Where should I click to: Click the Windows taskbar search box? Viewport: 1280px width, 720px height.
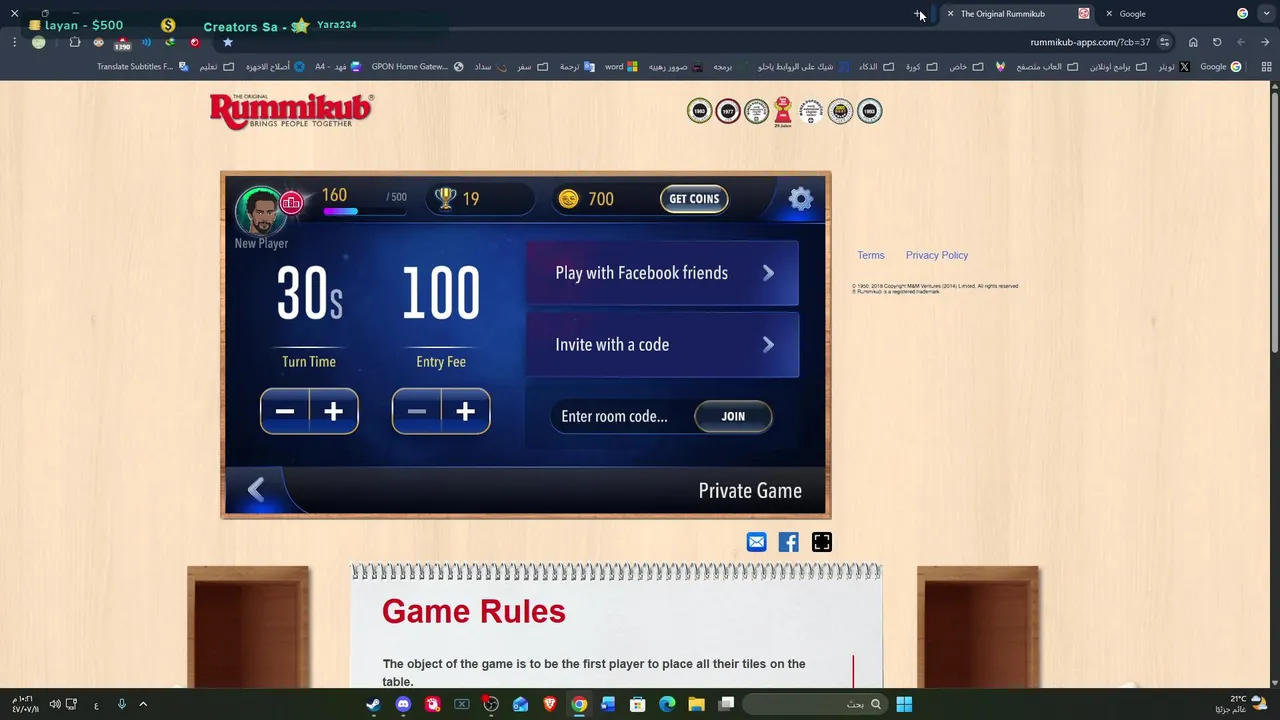816,704
